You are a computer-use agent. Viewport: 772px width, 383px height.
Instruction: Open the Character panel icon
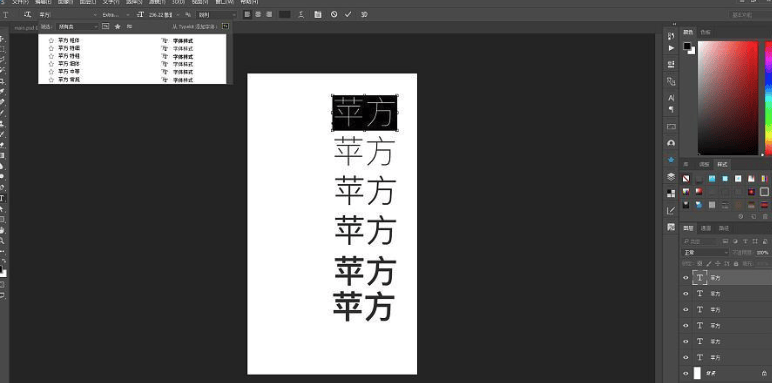[x=671, y=98]
